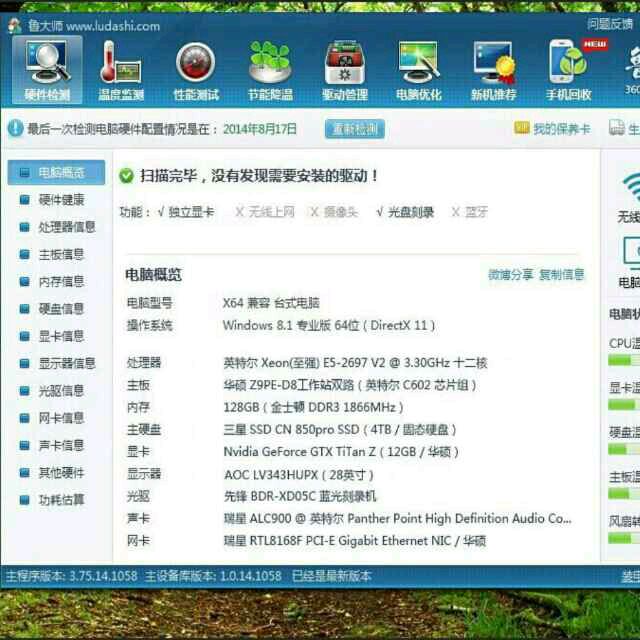Click the Windows 8.1 专业版 64位 value
This screenshot has height=640, width=640.
pyautogui.click(x=329, y=325)
